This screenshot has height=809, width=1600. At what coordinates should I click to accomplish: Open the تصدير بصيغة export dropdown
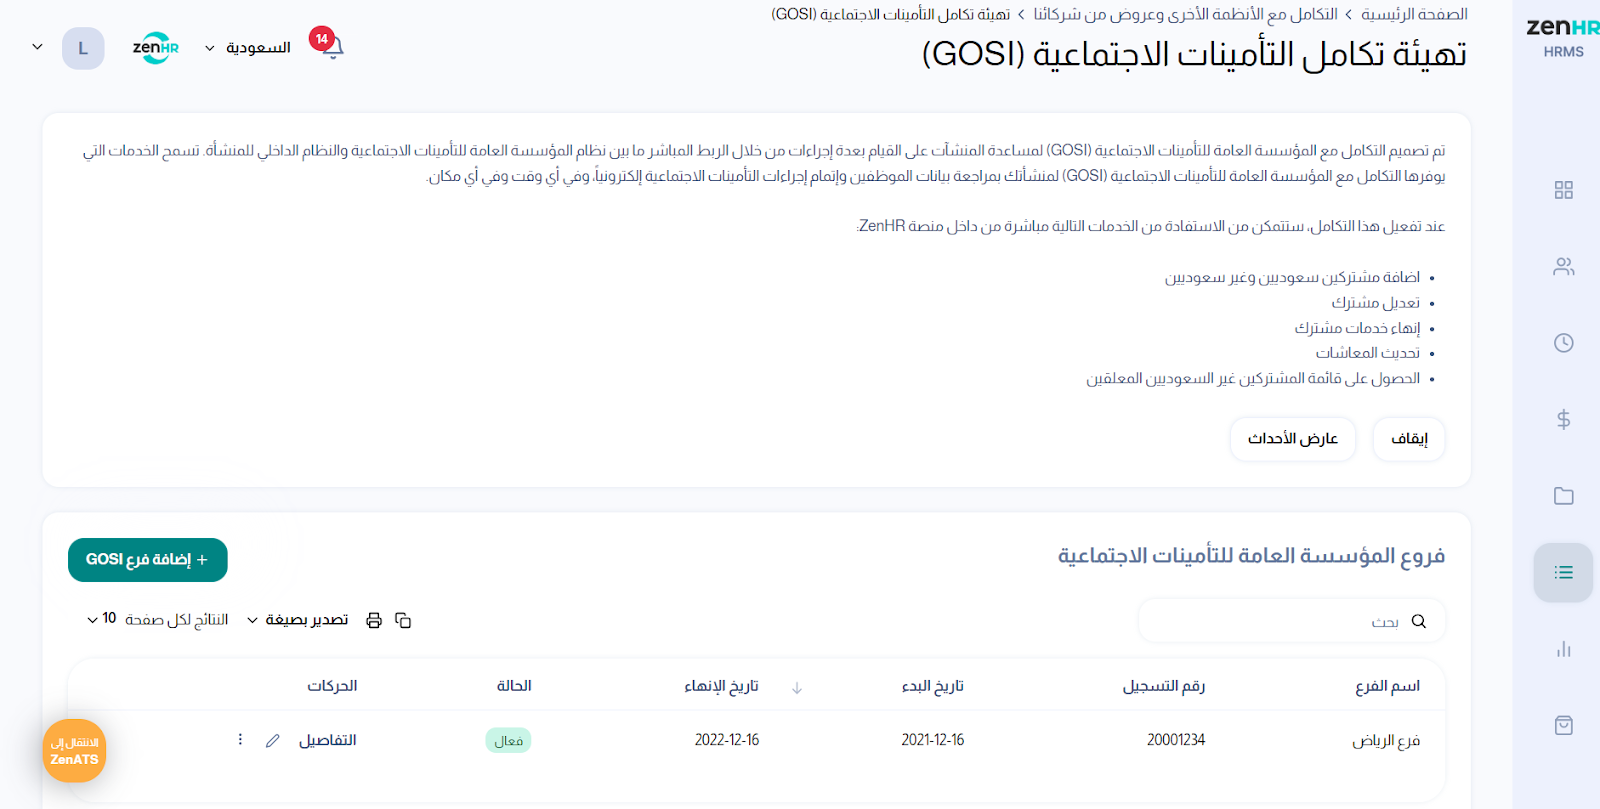298,620
